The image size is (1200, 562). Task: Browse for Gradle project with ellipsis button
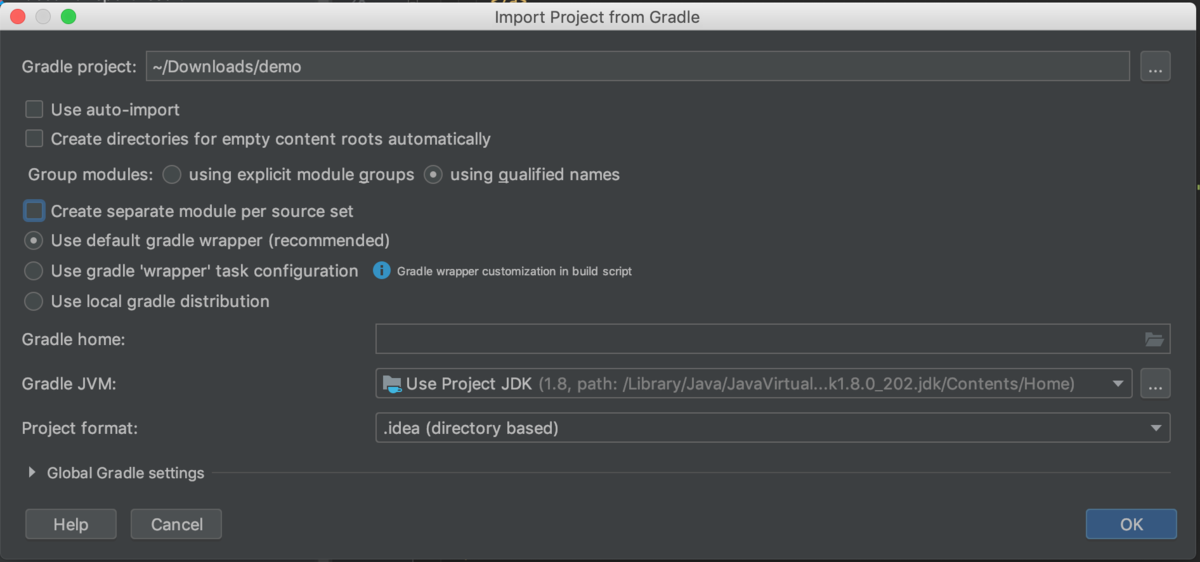1155,67
